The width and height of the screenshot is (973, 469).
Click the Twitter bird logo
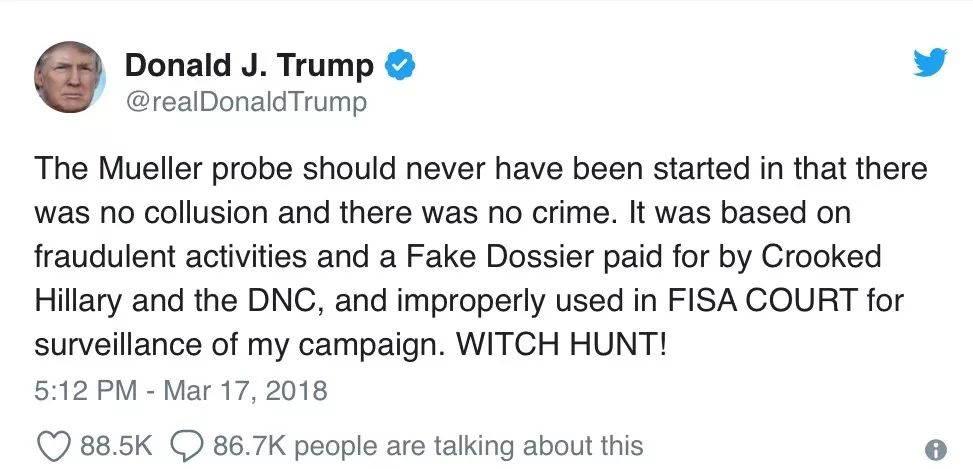930,62
